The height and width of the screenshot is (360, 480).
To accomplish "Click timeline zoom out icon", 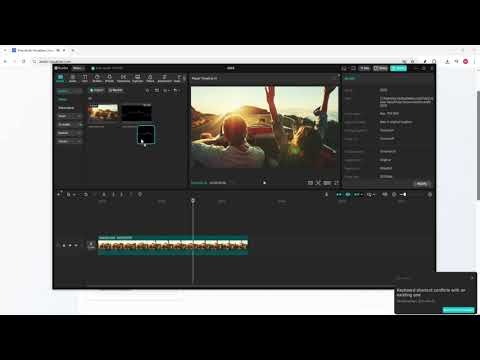I will point(394,194).
